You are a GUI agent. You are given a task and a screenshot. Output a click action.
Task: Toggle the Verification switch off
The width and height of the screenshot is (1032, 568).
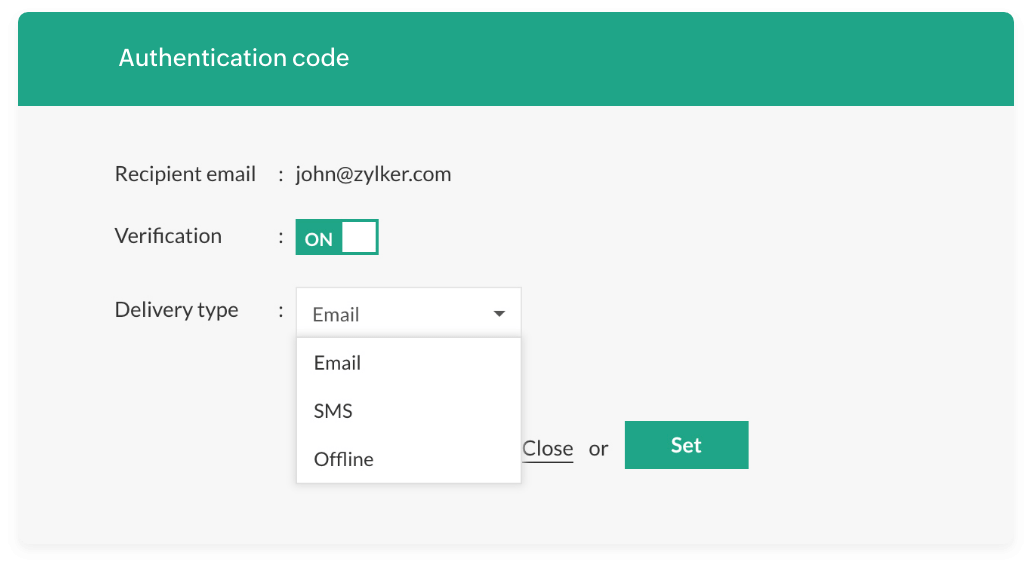(337, 238)
